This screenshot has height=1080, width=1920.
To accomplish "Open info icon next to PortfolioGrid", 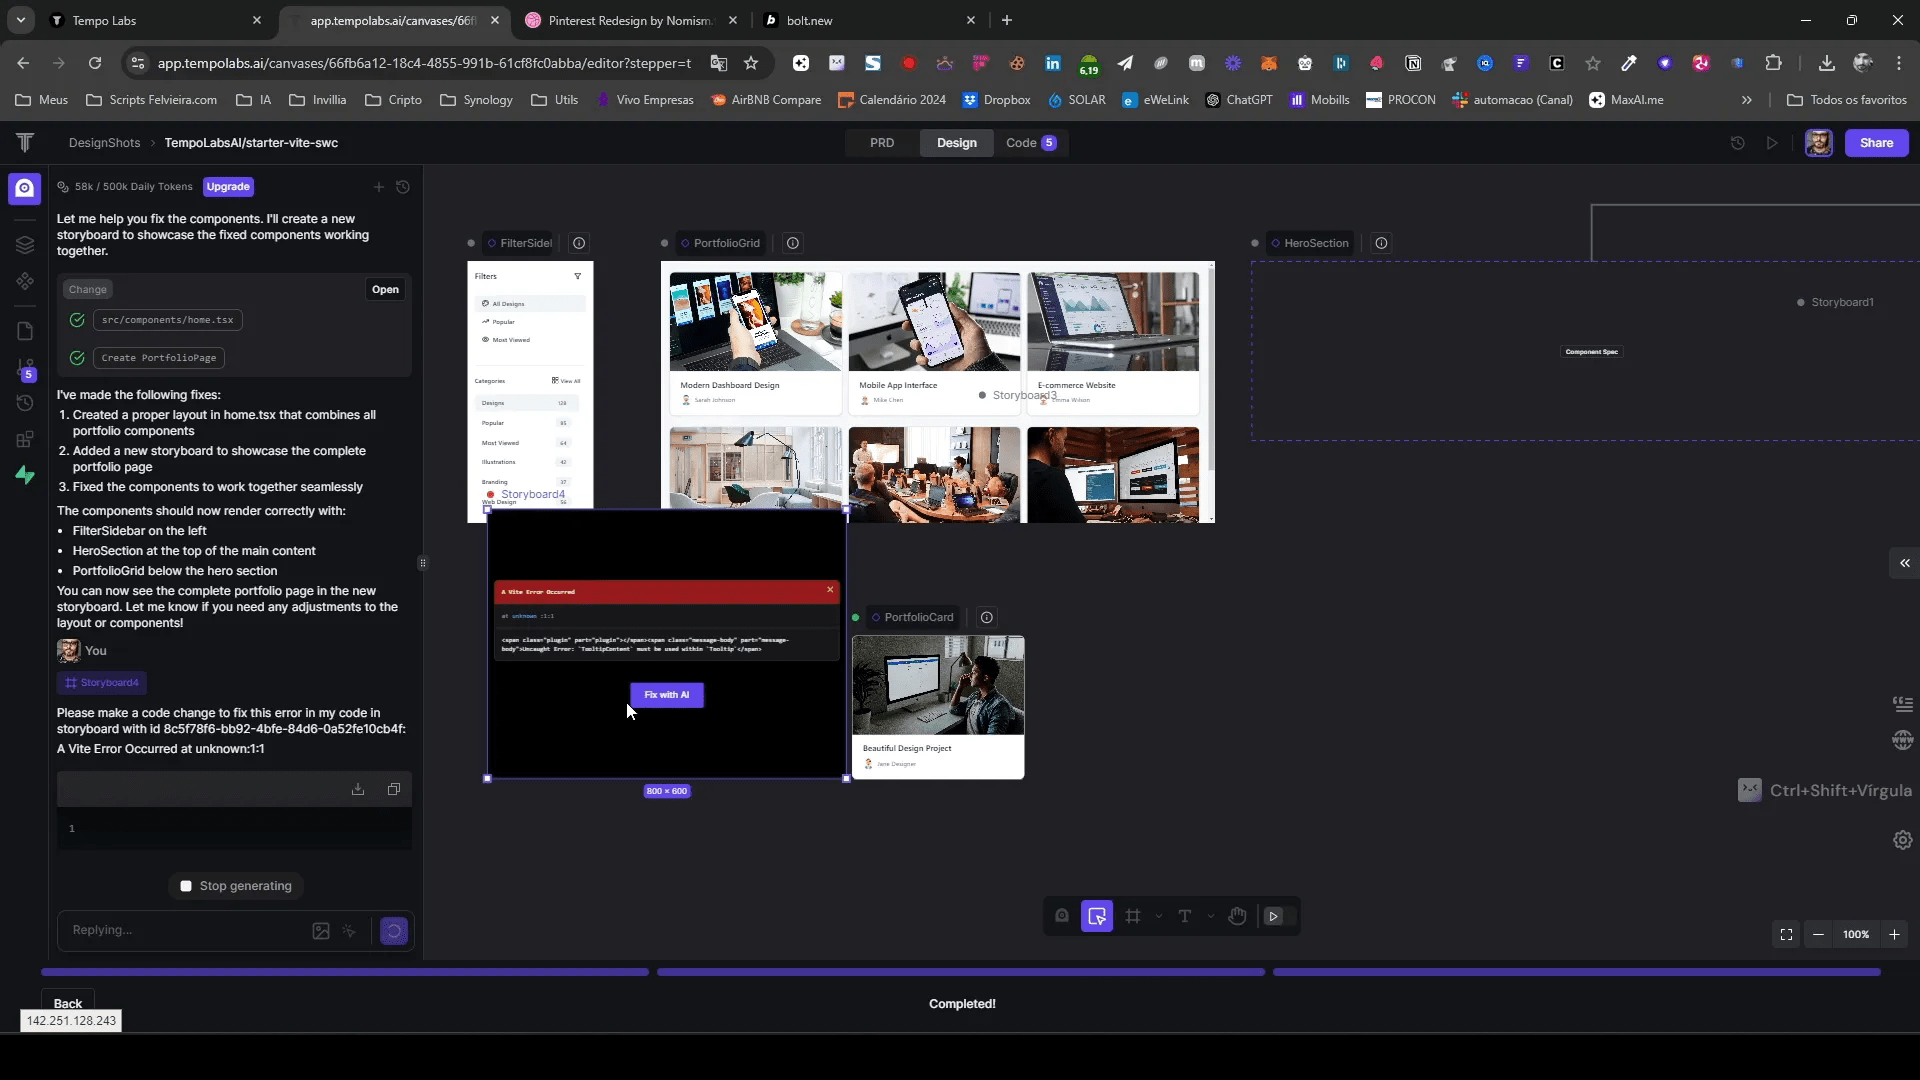I will click(x=793, y=243).
